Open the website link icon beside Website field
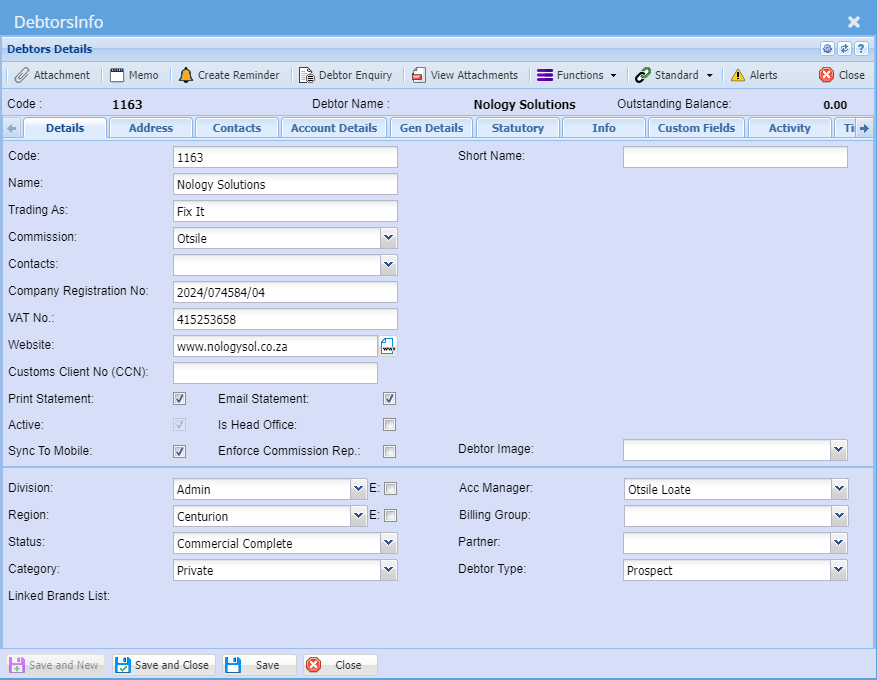 pos(388,346)
